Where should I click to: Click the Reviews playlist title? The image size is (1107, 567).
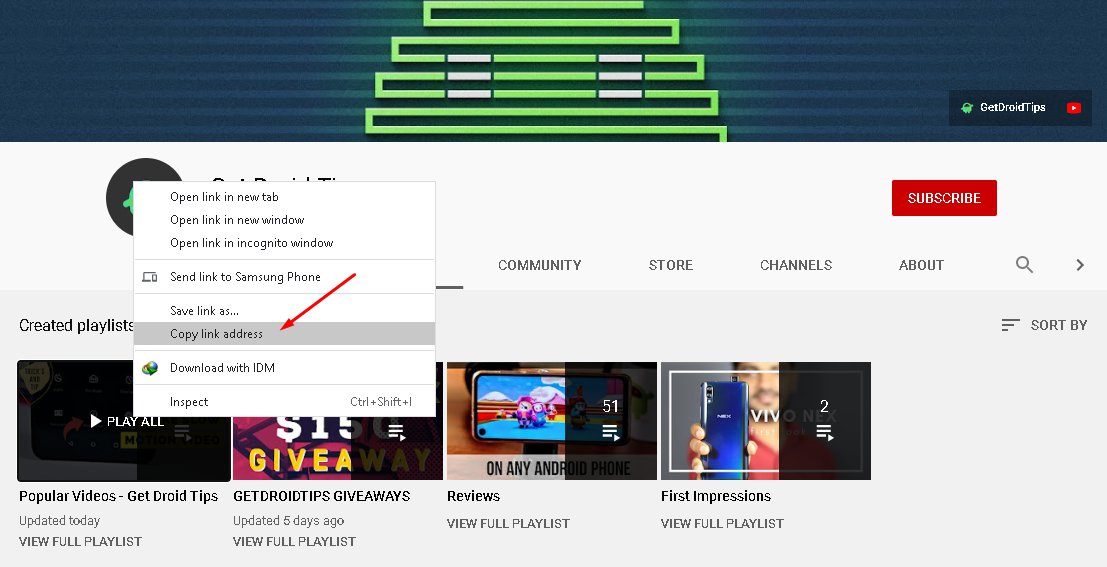point(473,496)
